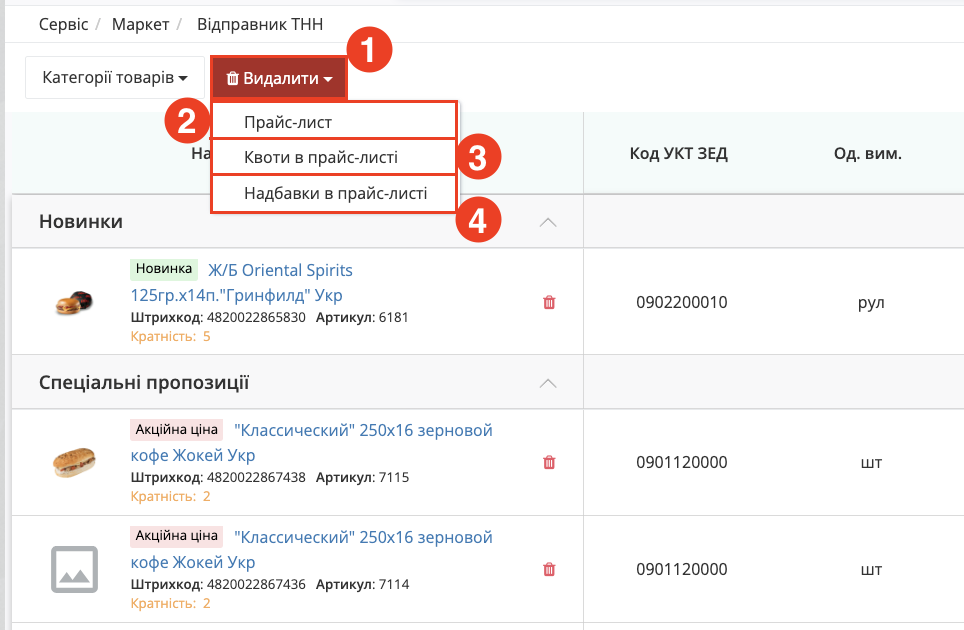Viewport: 964px width, 630px height.
Task: Open the Ж/Б Oriental Spirits product link
Action: click(242, 283)
